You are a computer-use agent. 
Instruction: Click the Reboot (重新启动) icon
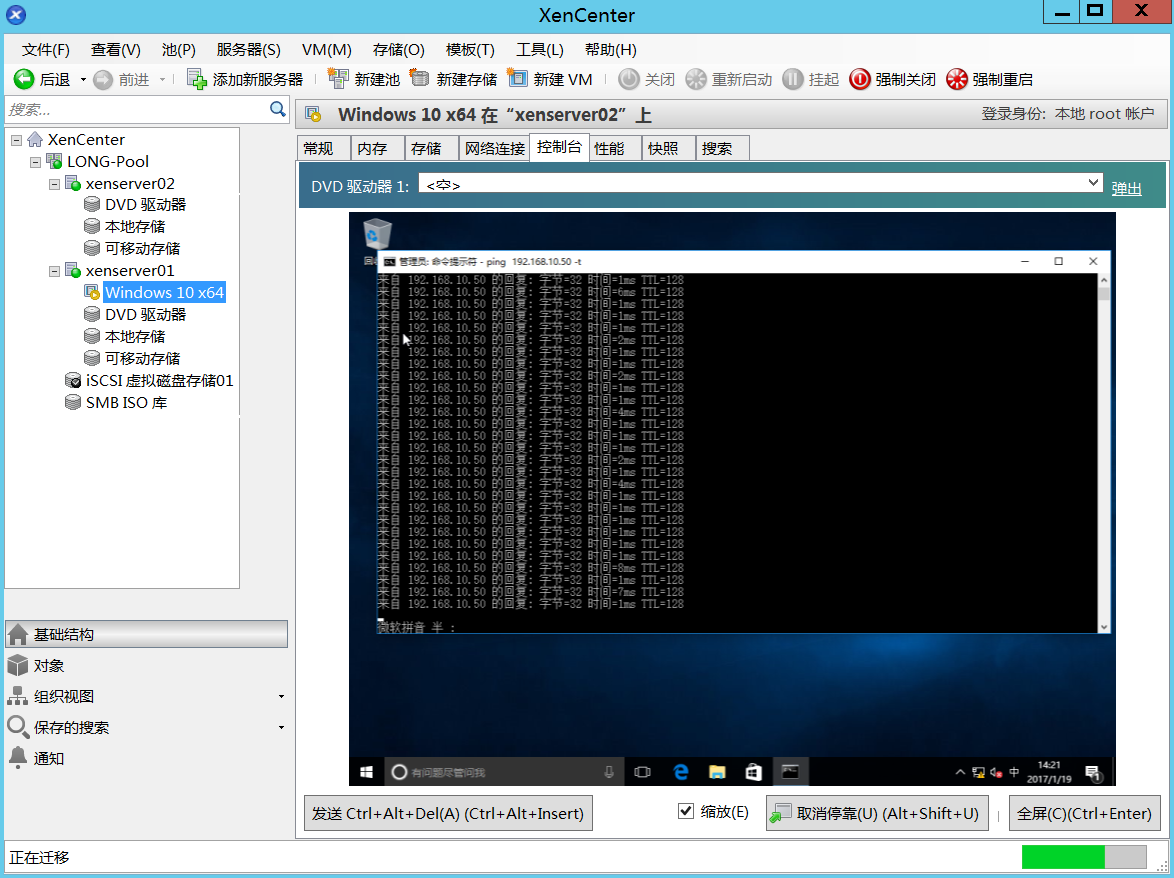pos(696,79)
